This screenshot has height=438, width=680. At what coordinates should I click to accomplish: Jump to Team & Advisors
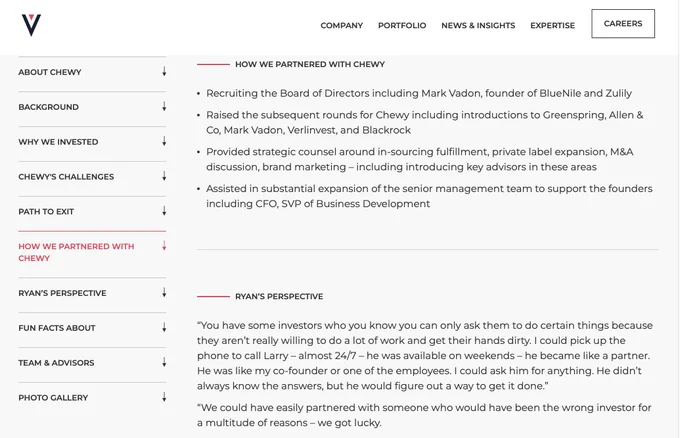(56, 363)
